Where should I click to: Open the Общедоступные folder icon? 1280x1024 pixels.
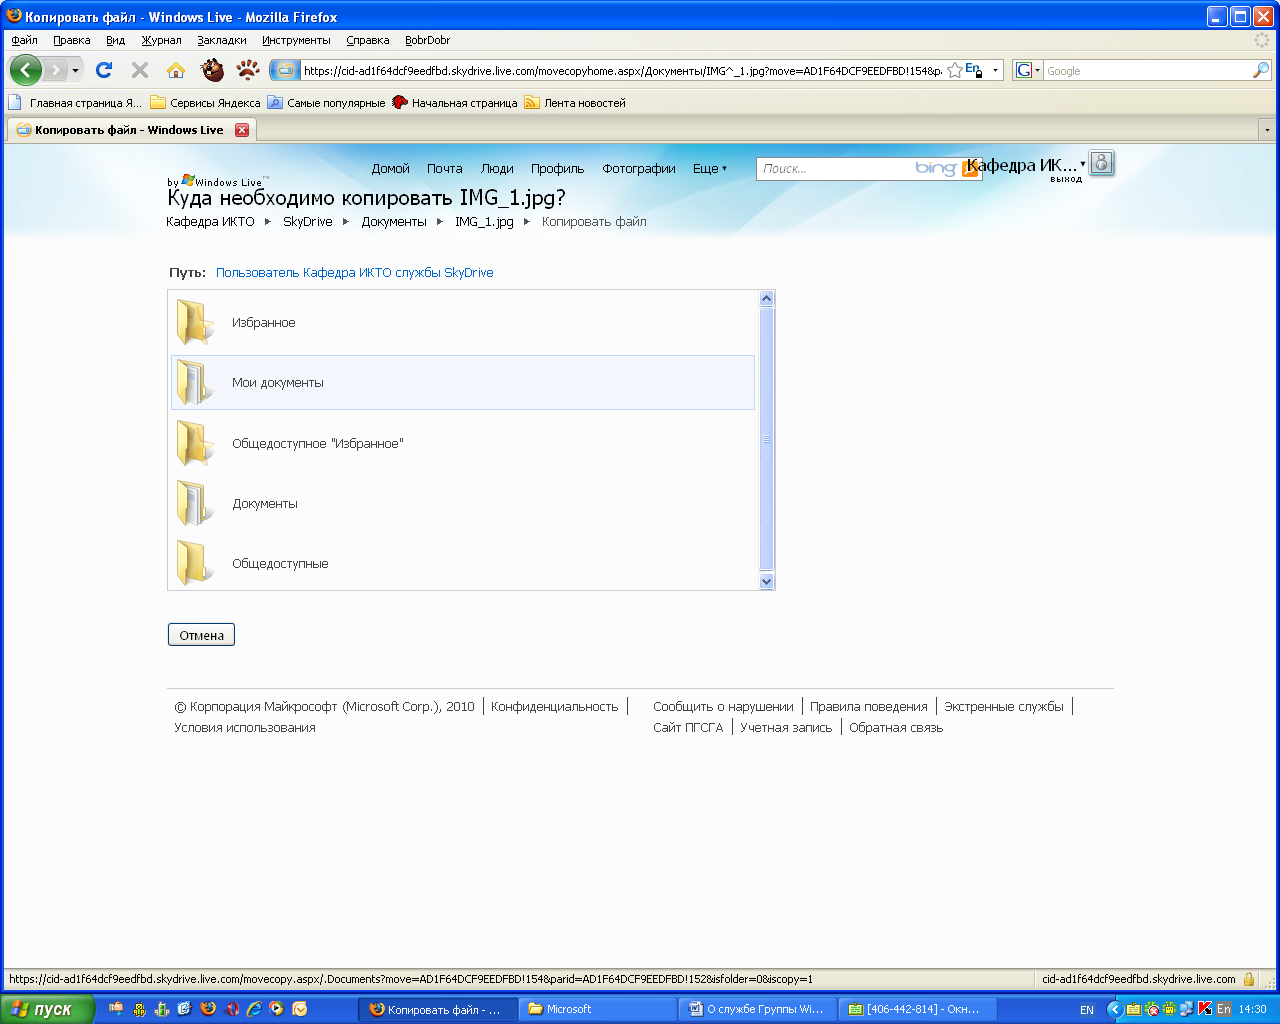click(x=195, y=563)
